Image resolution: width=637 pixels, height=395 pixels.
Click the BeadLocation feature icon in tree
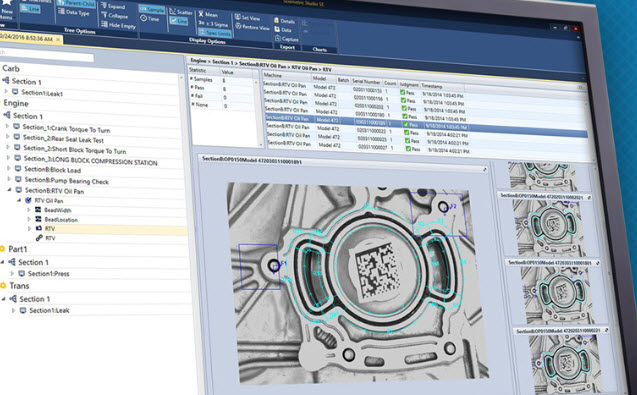pos(38,219)
